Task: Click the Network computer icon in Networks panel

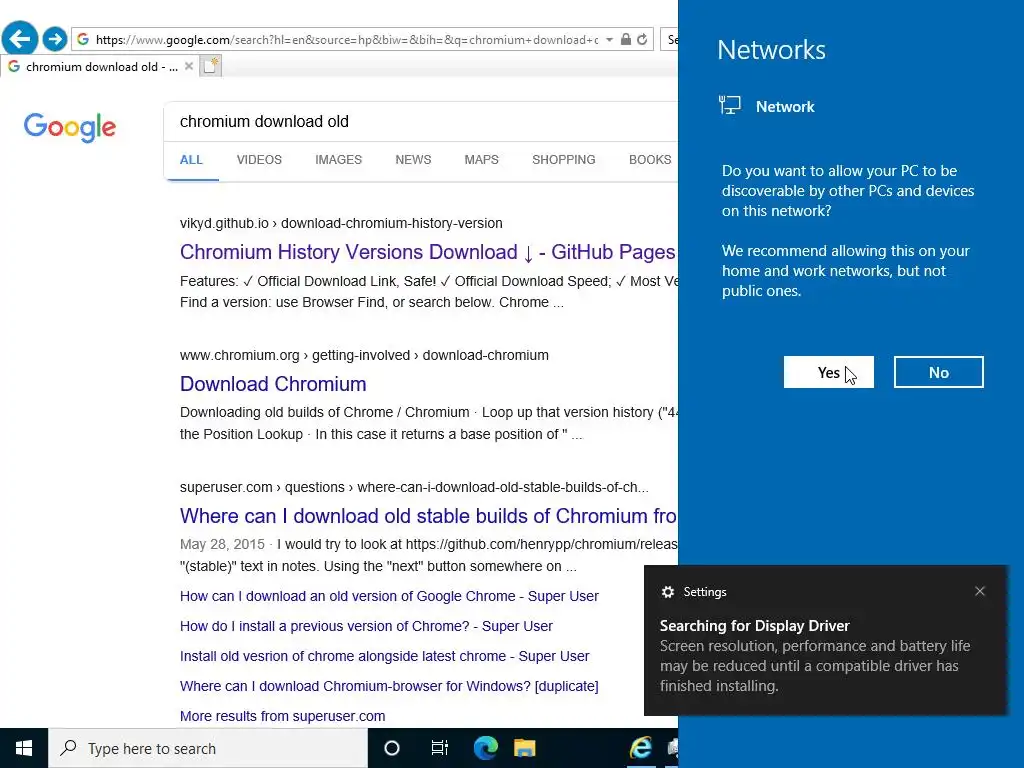Action: coord(729,105)
